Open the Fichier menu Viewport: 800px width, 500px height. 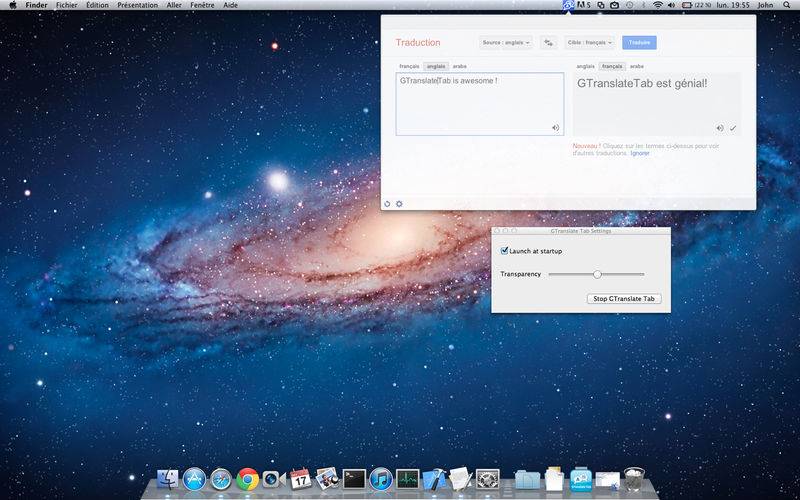[66, 5]
